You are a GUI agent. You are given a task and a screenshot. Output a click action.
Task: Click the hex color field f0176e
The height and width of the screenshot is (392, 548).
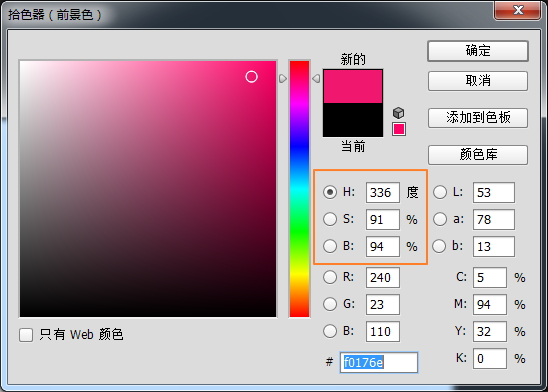point(378,362)
